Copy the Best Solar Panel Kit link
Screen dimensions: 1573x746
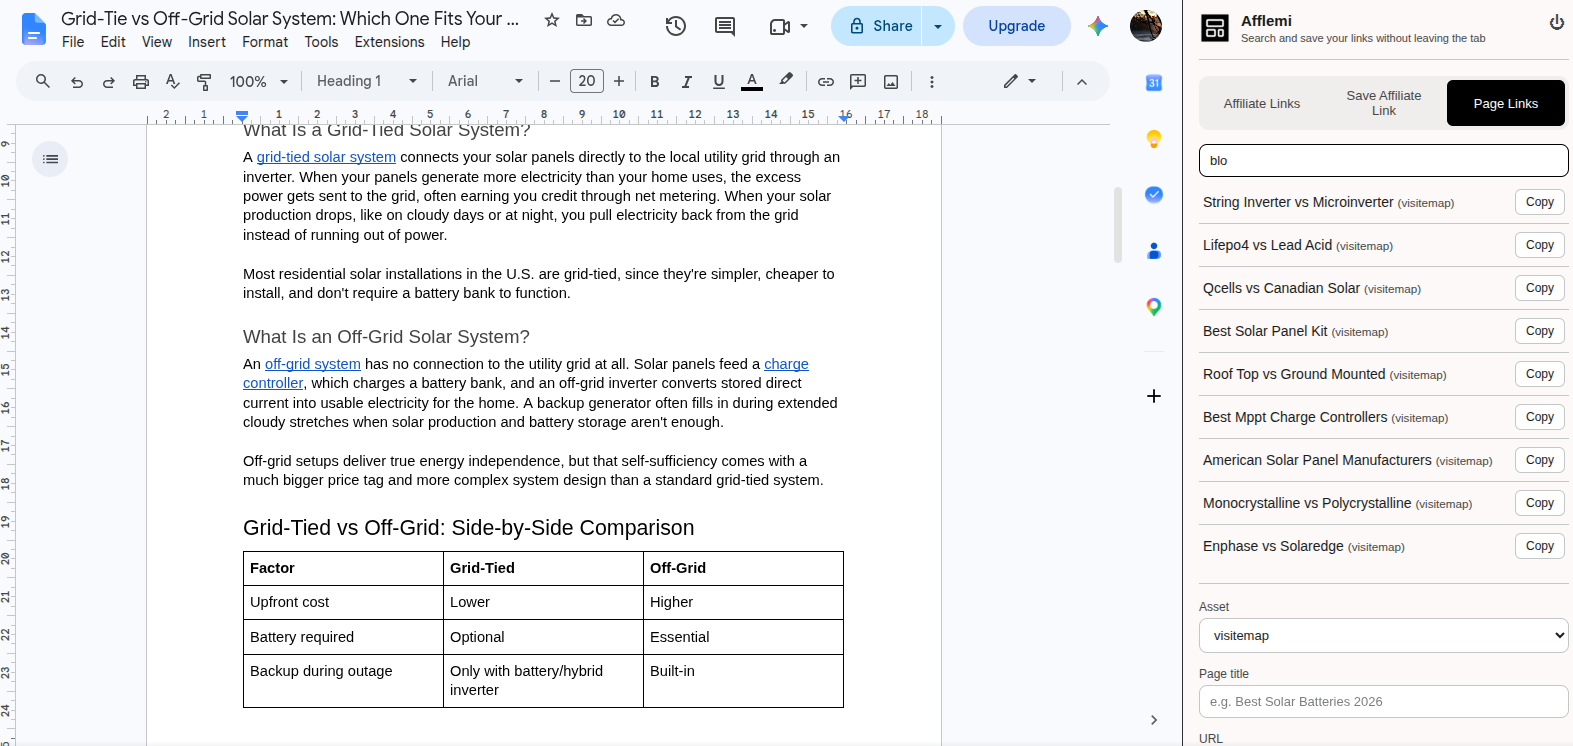click(1540, 331)
